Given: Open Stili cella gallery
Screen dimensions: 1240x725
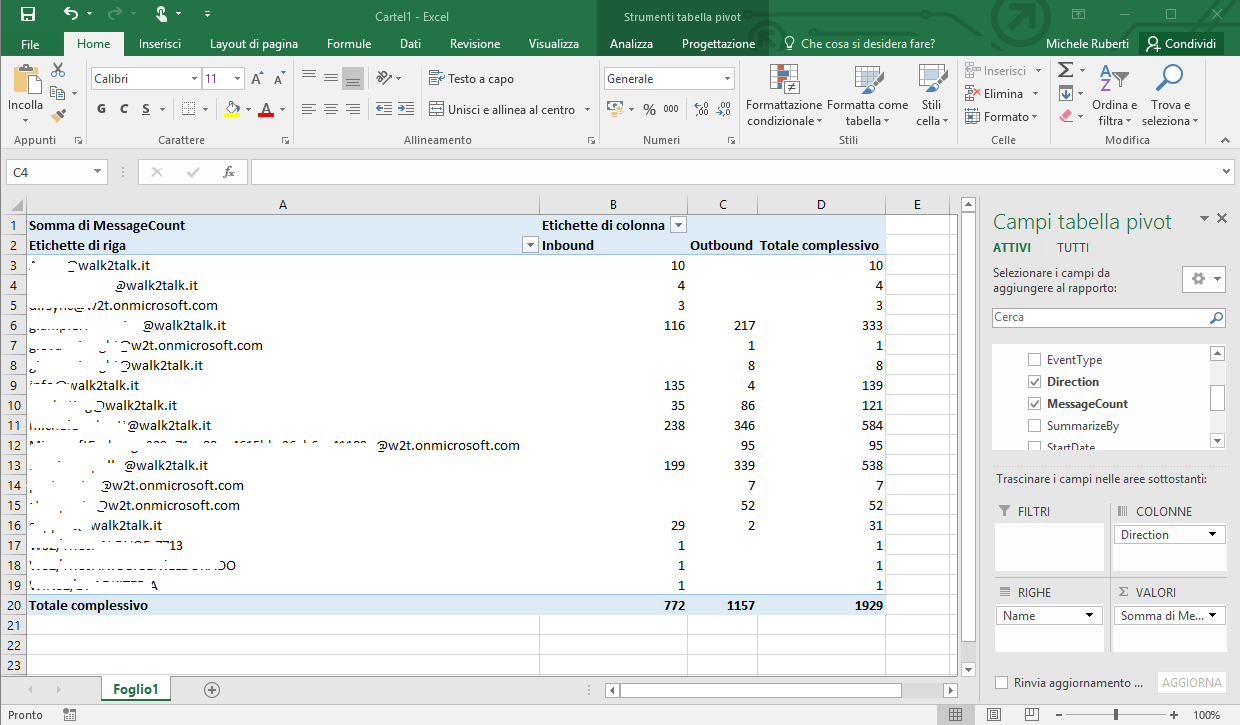Looking at the screenshot, I should point(932,96).
